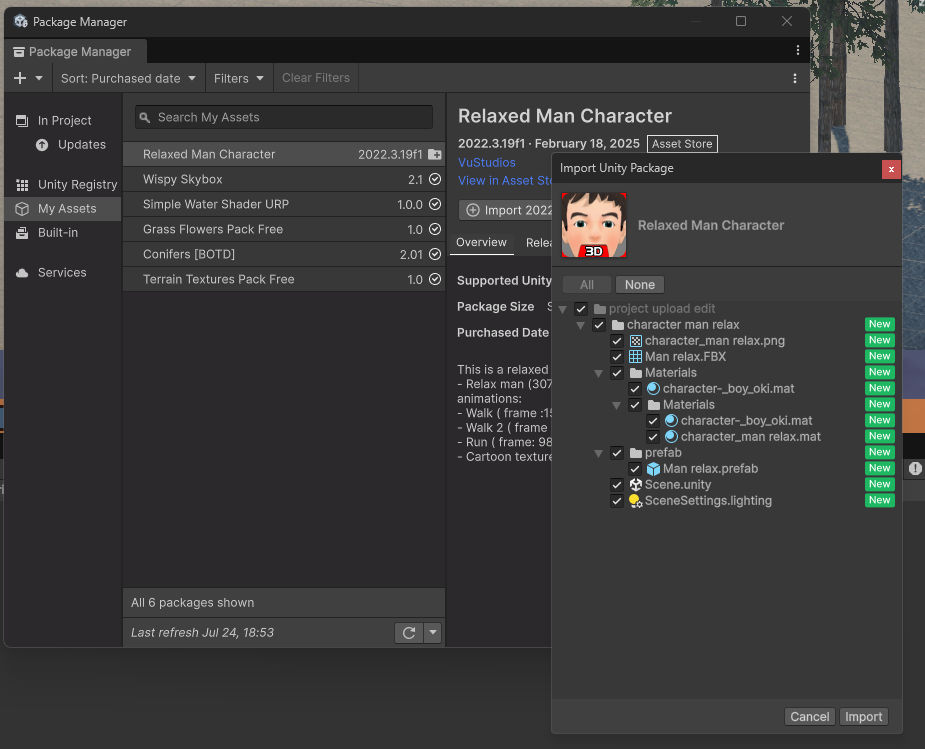Open the Filters dropdown

tap(239, 78)
